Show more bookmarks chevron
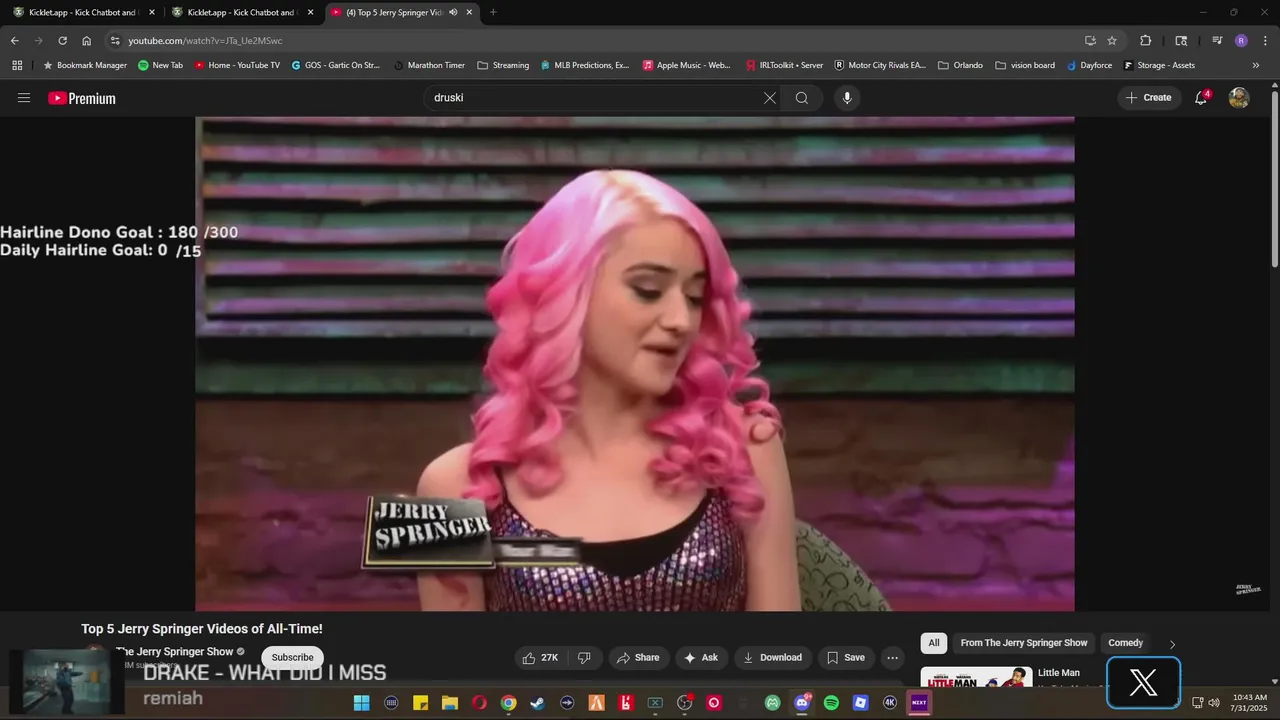Image resolution: width=1280 pixels, height=720 pixels. 1255,65
